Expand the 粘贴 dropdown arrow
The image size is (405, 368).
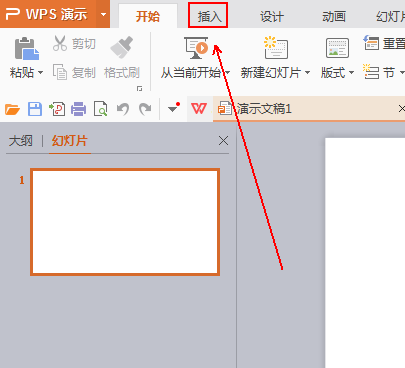[40, 72]
